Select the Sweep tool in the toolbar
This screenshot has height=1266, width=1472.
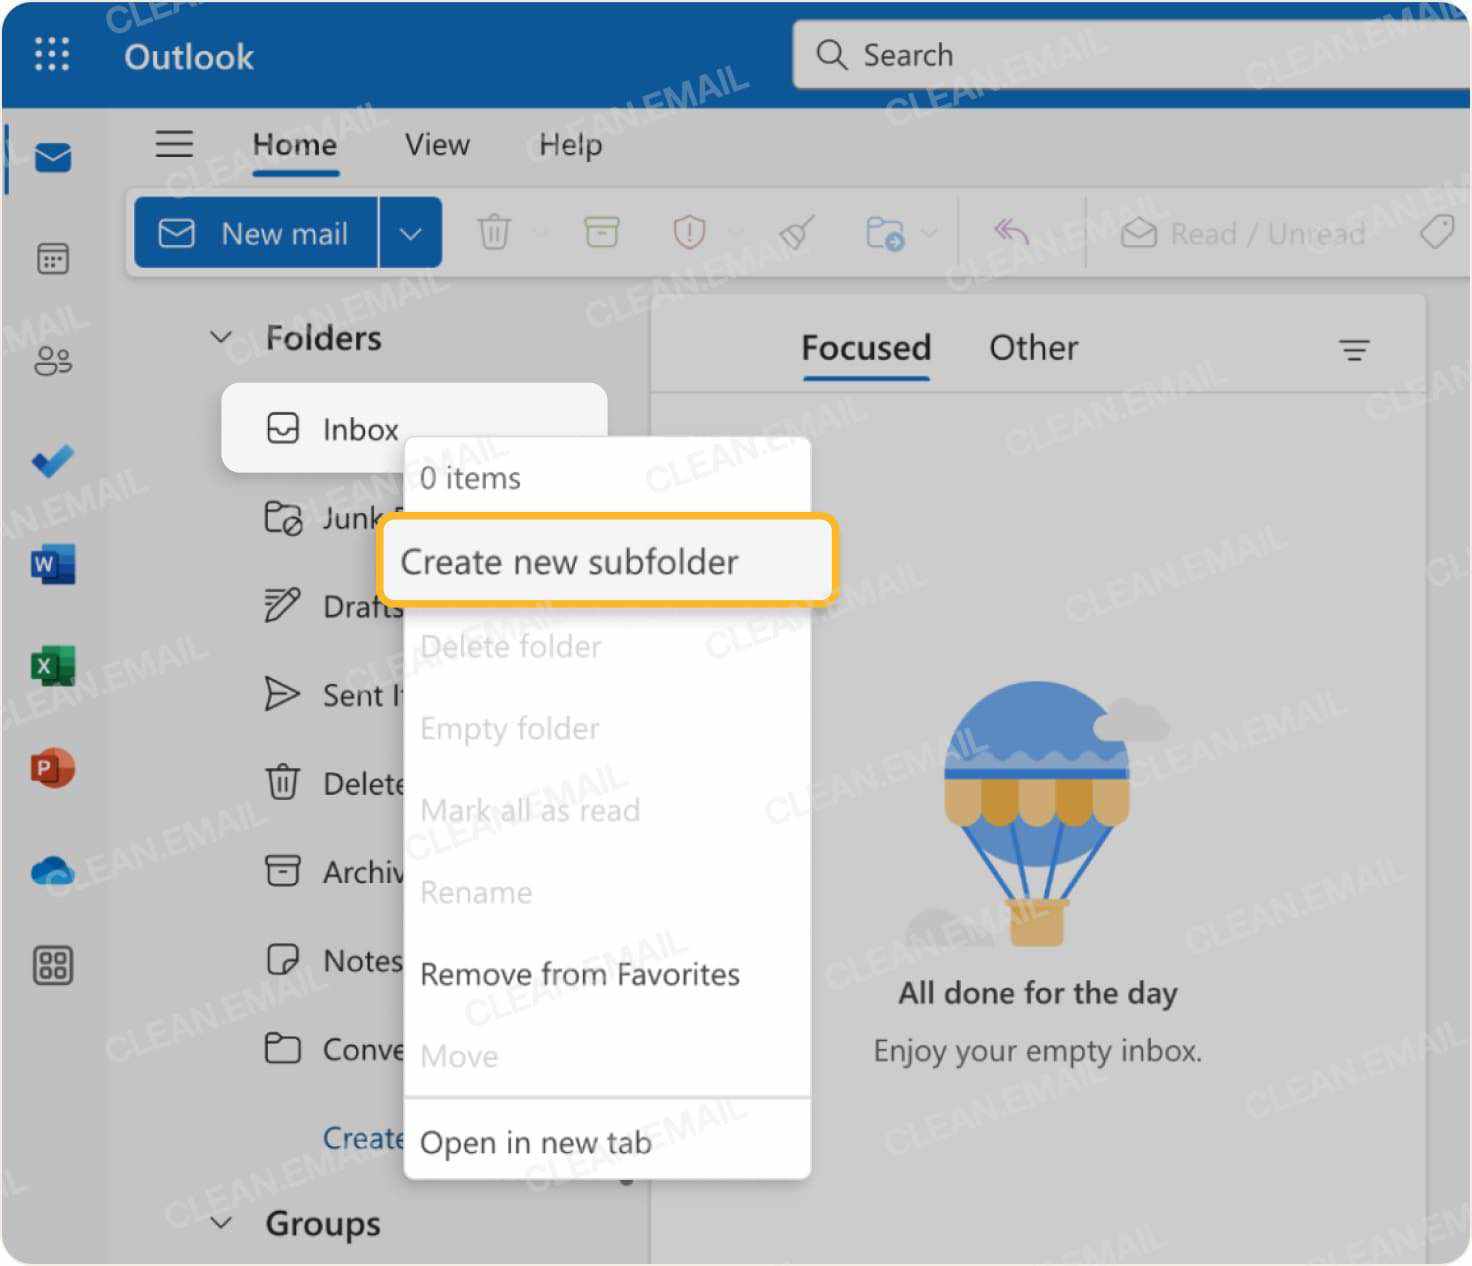[x=795, y=232]
